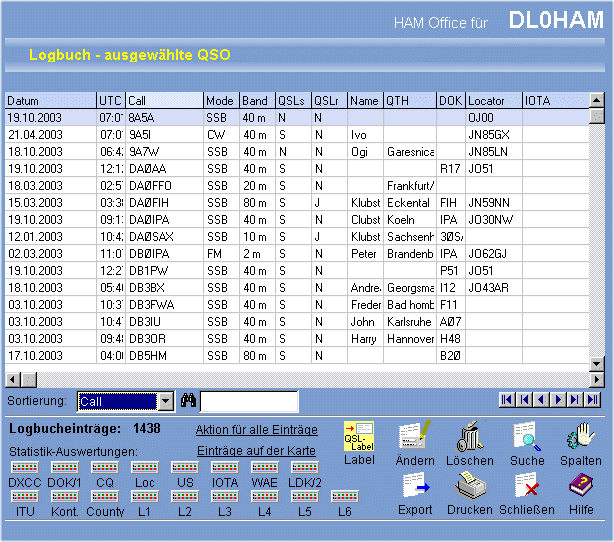Open the Sortierung dropdown
Screen dimensions: 614x542
point(166,401)
